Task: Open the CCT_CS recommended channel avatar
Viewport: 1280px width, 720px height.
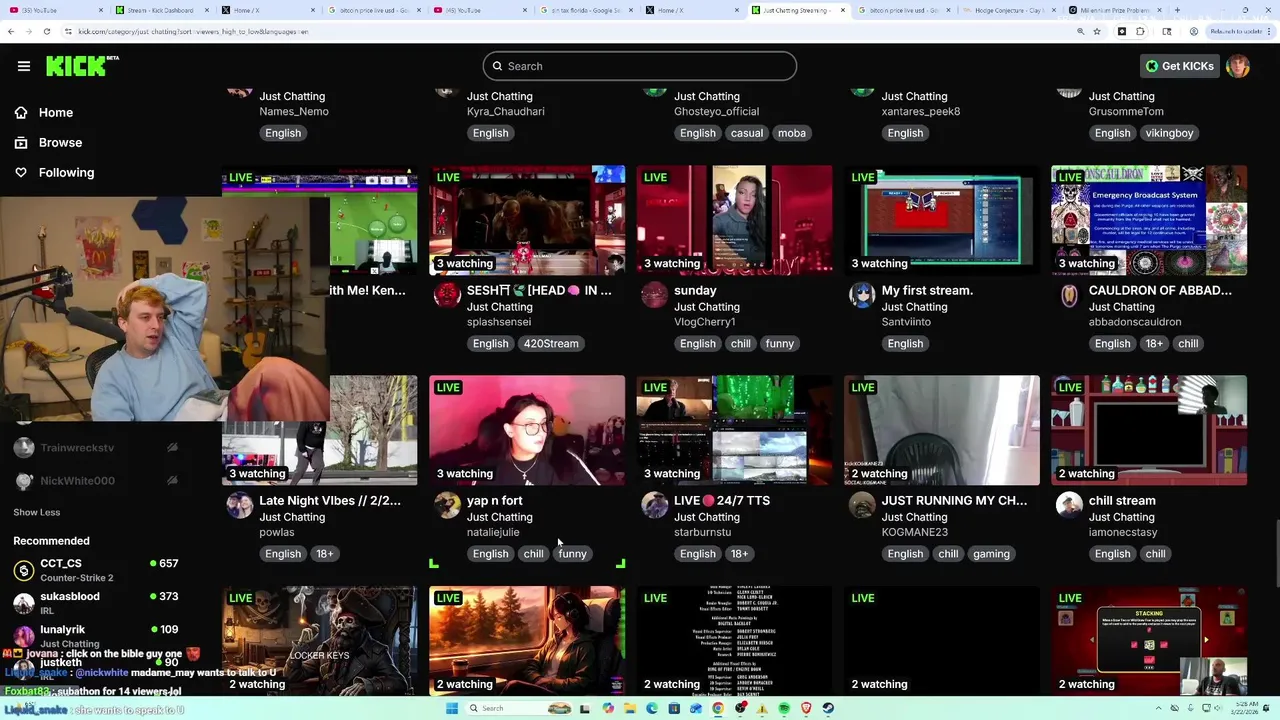Action: tap(24, 570)
